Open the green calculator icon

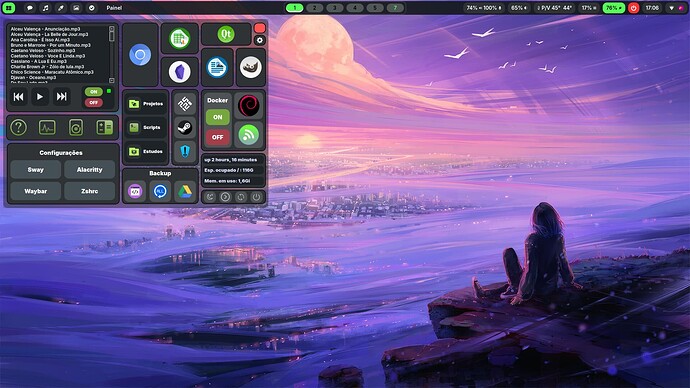coord(105,128)
